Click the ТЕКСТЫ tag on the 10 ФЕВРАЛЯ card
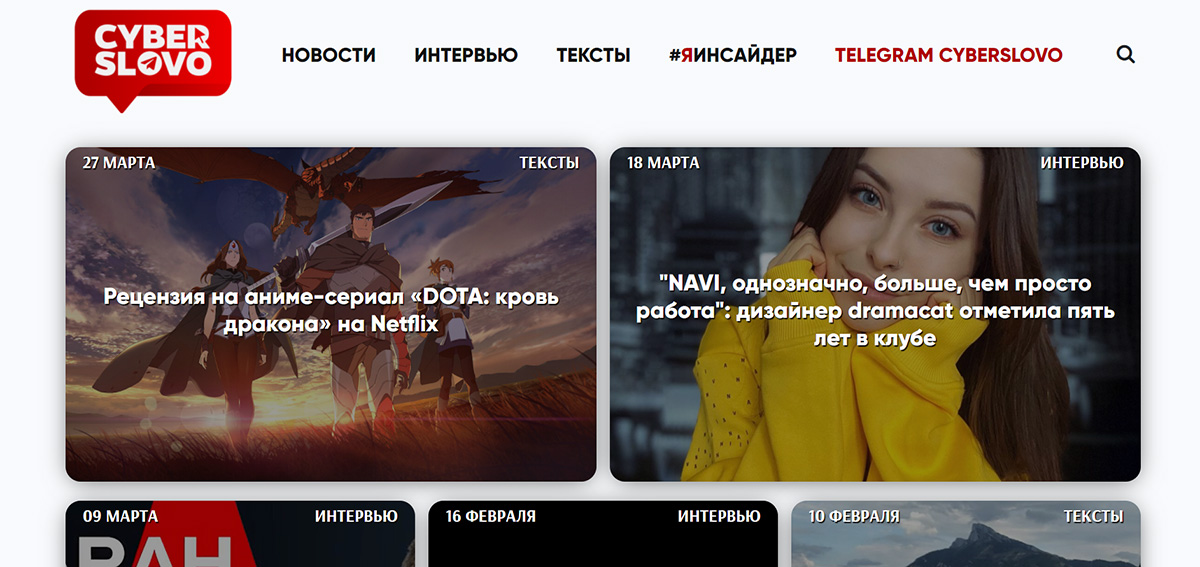 click(1093, 516)
